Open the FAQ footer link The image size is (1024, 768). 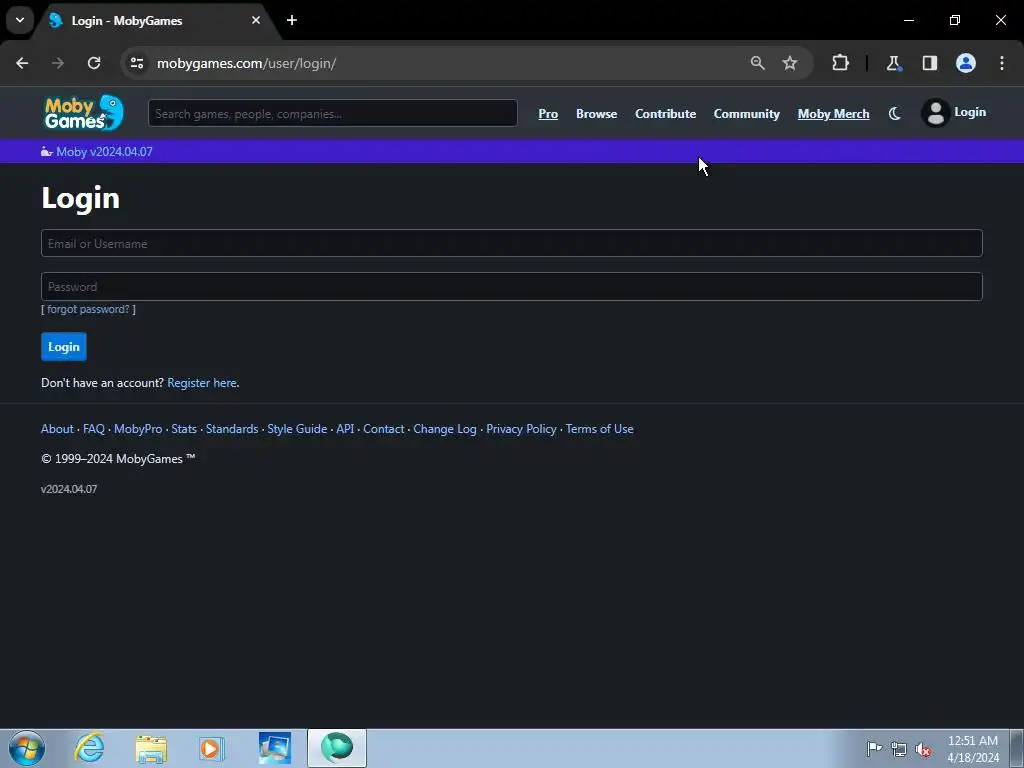[93, 428]
